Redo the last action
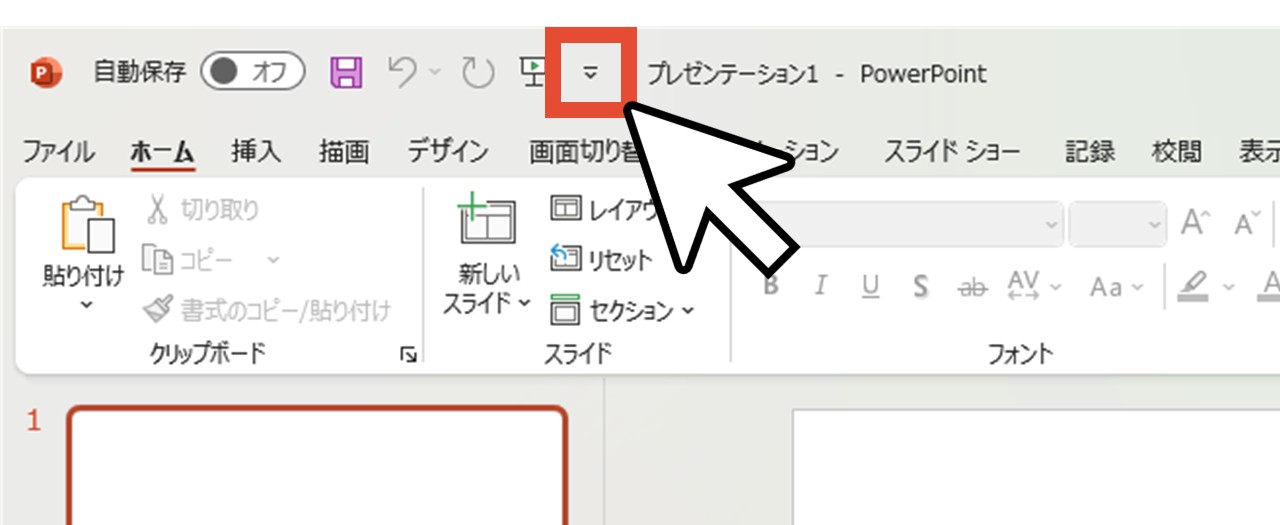 point(477,72)
